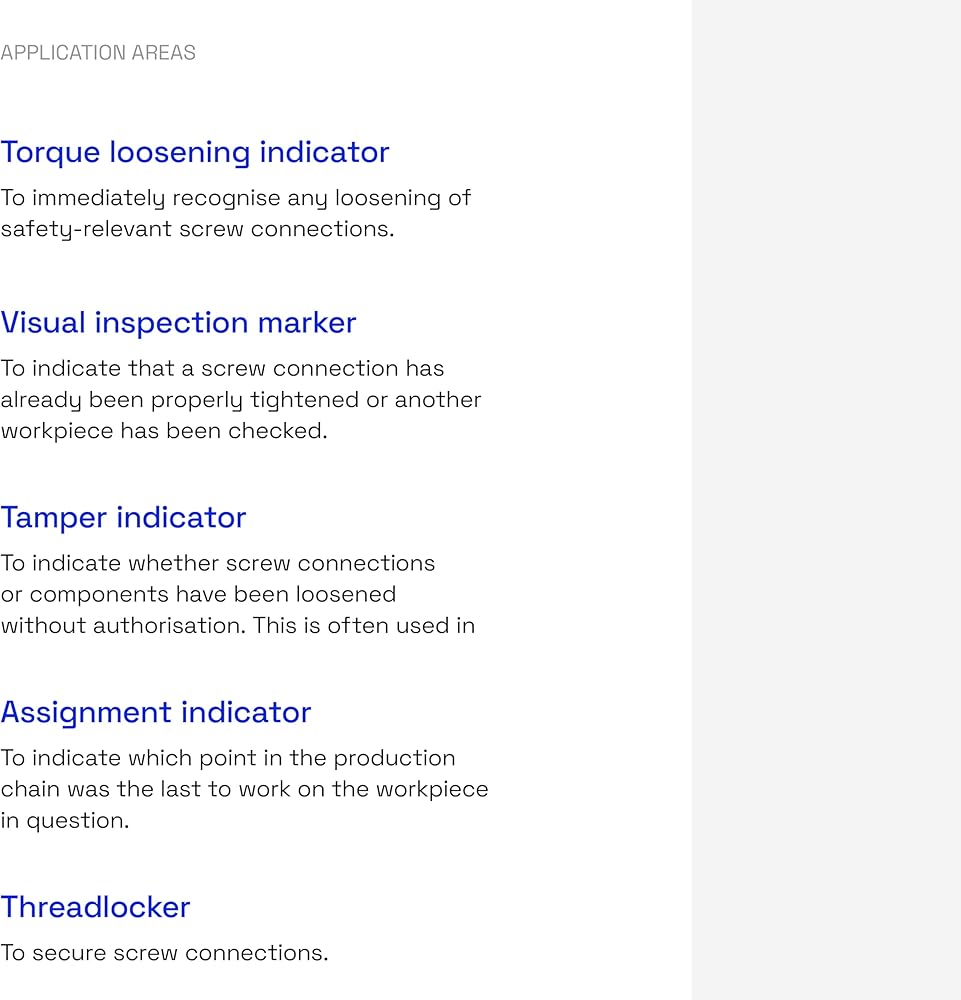Viewport: 961px width, 1000px height.
Task: Click the APPLICATION AREAS section label
Action: tap(98, 52)
